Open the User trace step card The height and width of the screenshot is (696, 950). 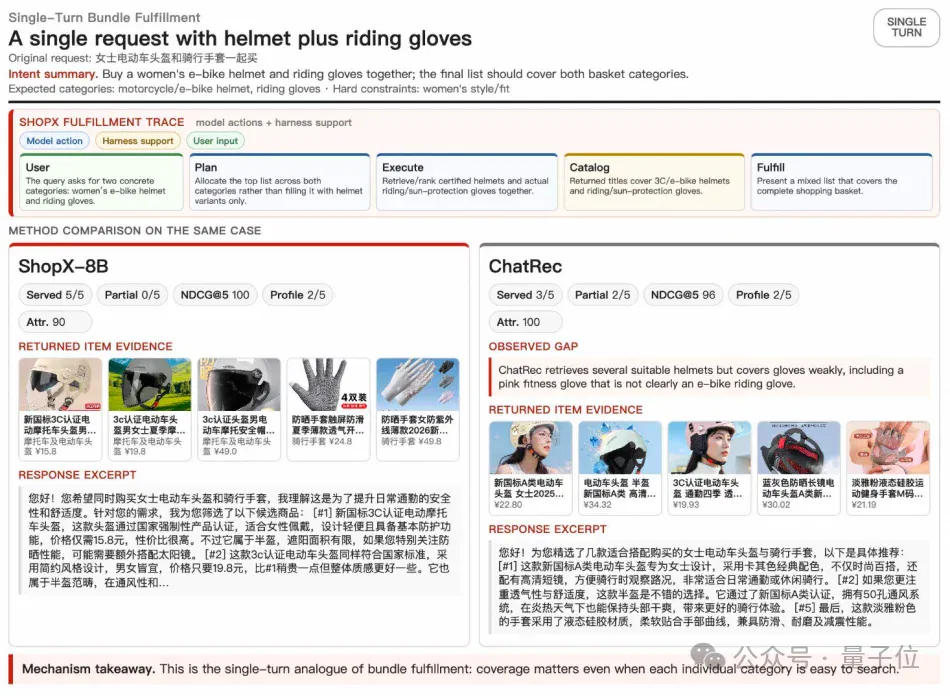click(101, 182)
